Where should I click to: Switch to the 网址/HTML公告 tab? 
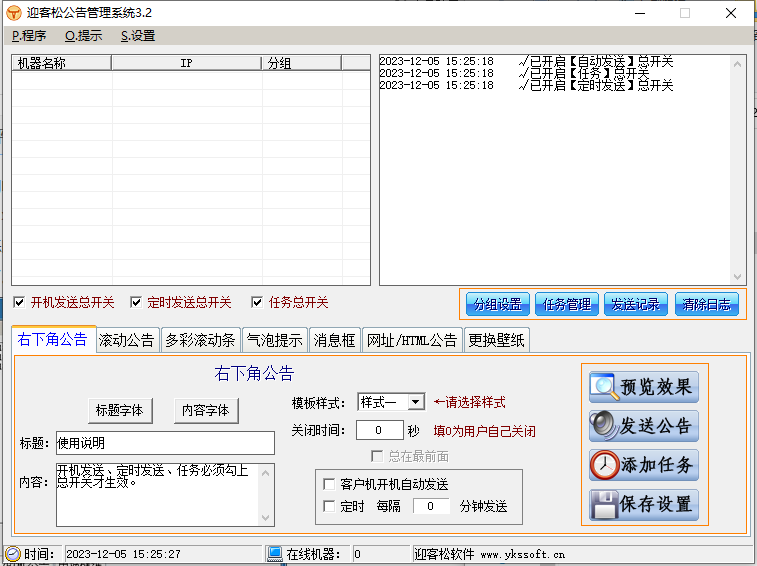412,340
